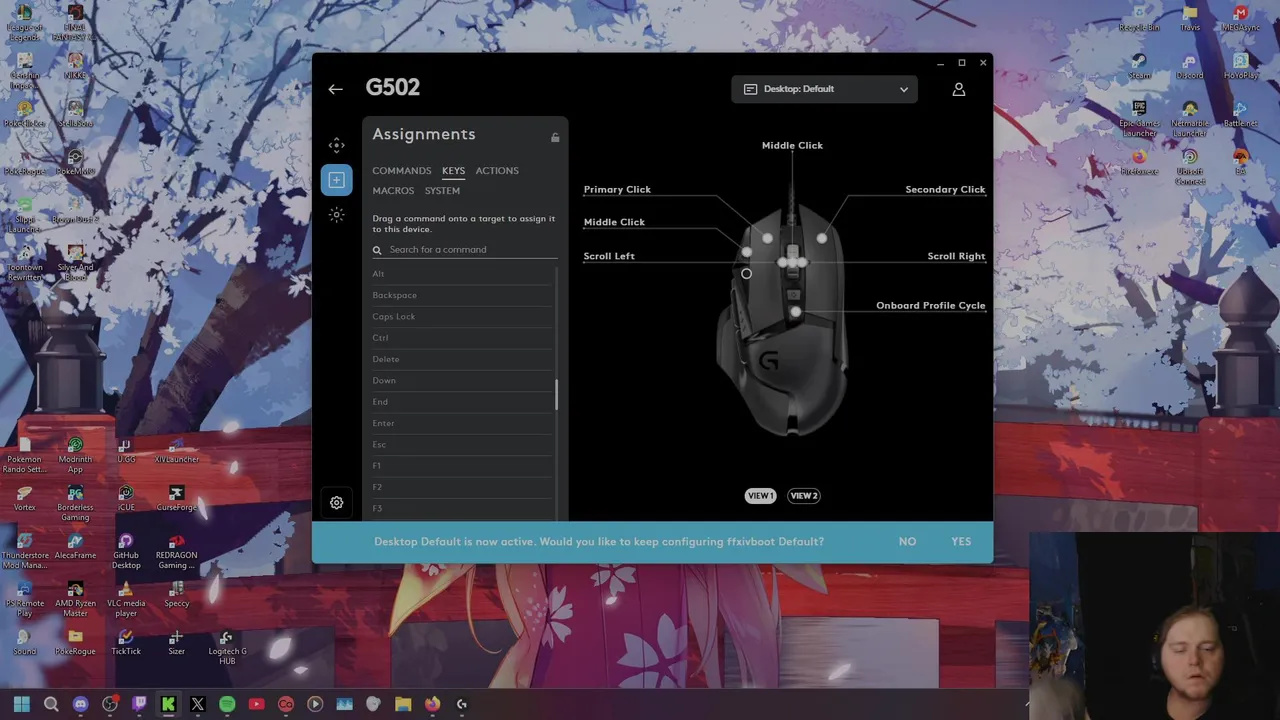
Task: Switch to the ACTIONS tab
Action: point(497,171)
